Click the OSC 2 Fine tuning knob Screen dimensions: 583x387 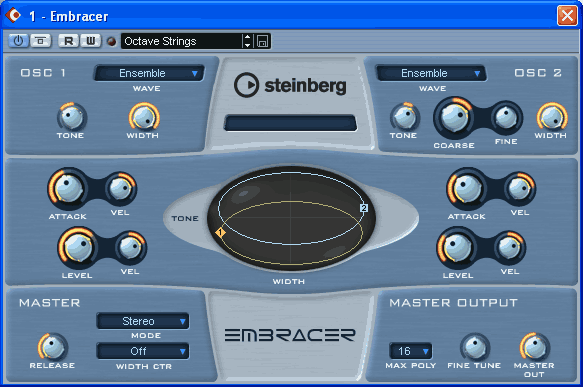[x=506, y=117]
